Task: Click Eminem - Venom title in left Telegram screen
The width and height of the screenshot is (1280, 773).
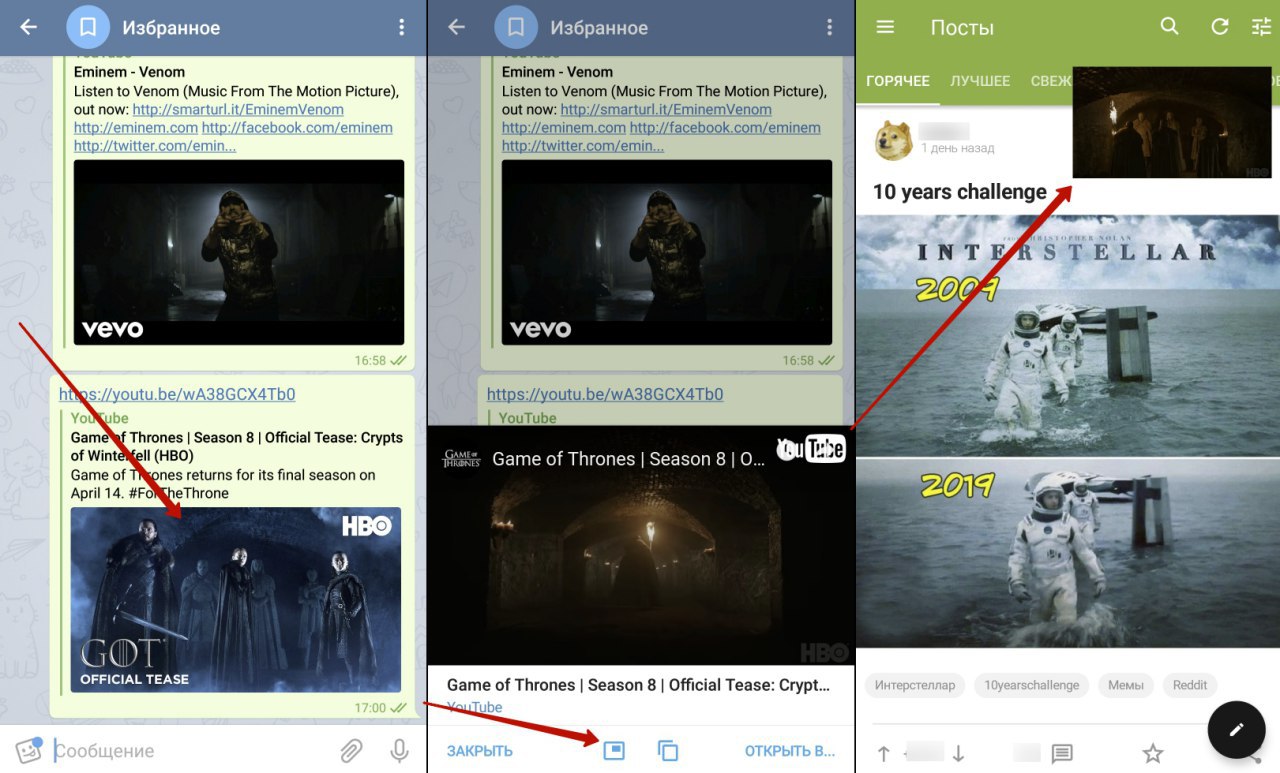Action: pos(129,72)
